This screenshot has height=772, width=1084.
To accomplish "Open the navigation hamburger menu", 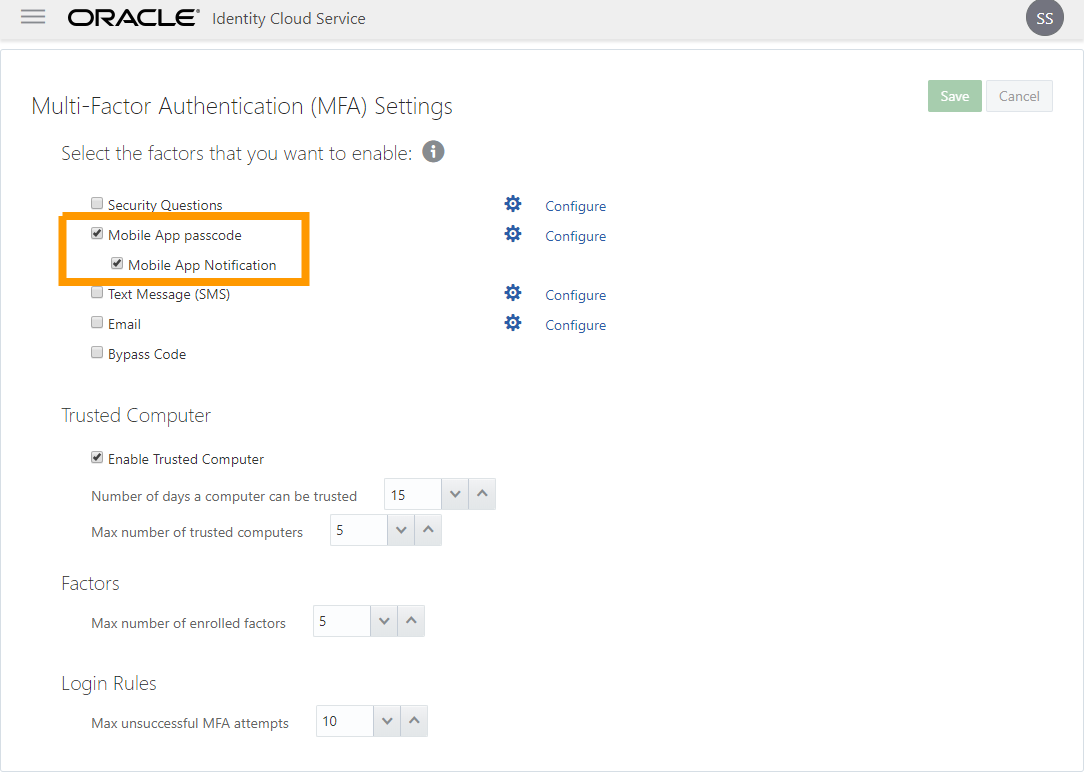I will pos(33,17).
